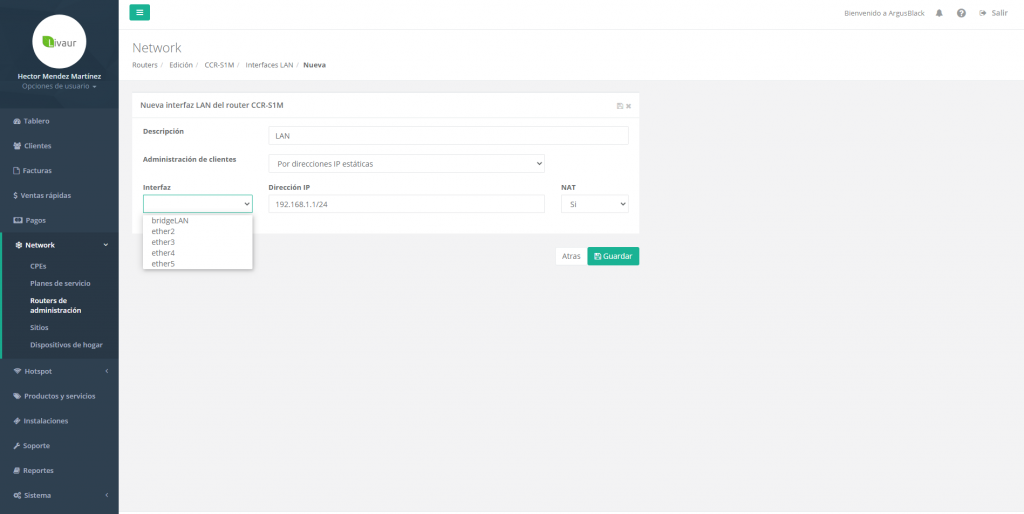Click the Interfaz dropdown box
The image size is (1024, 514).
click(x=198, y=204)
